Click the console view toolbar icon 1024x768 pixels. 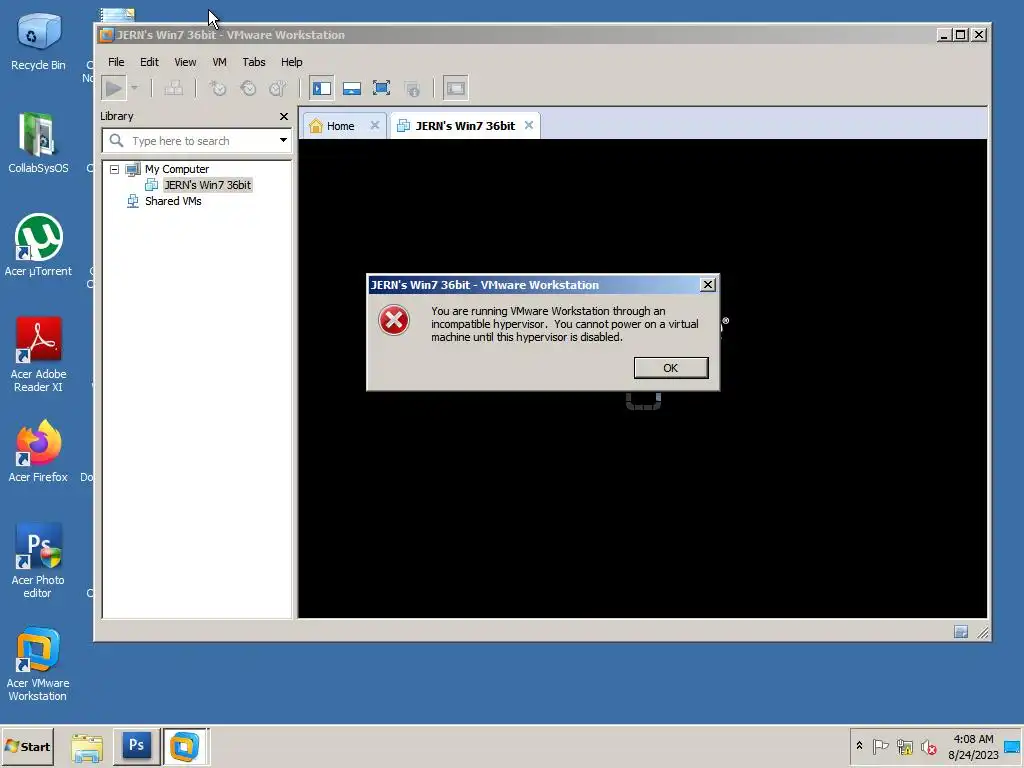[456, 88]
